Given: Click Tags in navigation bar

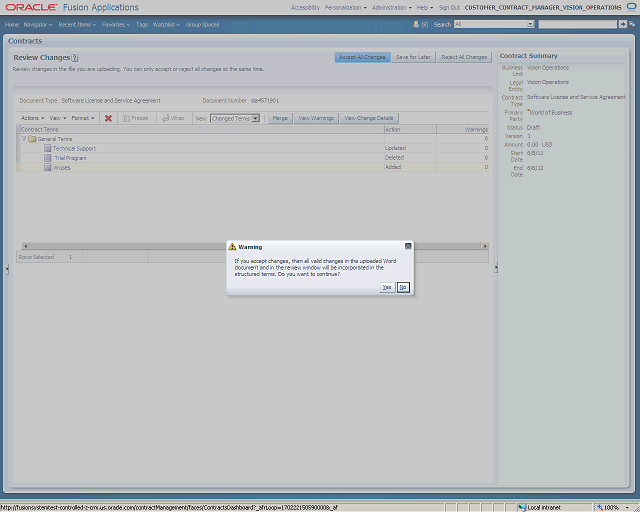Looking at the screenshot, I should click(x=142, y=24).
